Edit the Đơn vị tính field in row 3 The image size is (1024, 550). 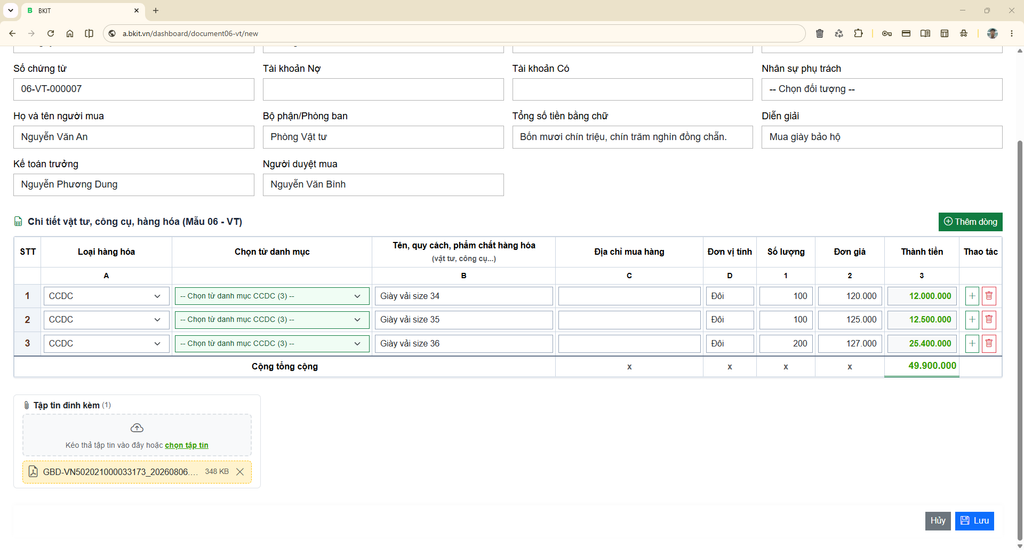coord(729,344)
